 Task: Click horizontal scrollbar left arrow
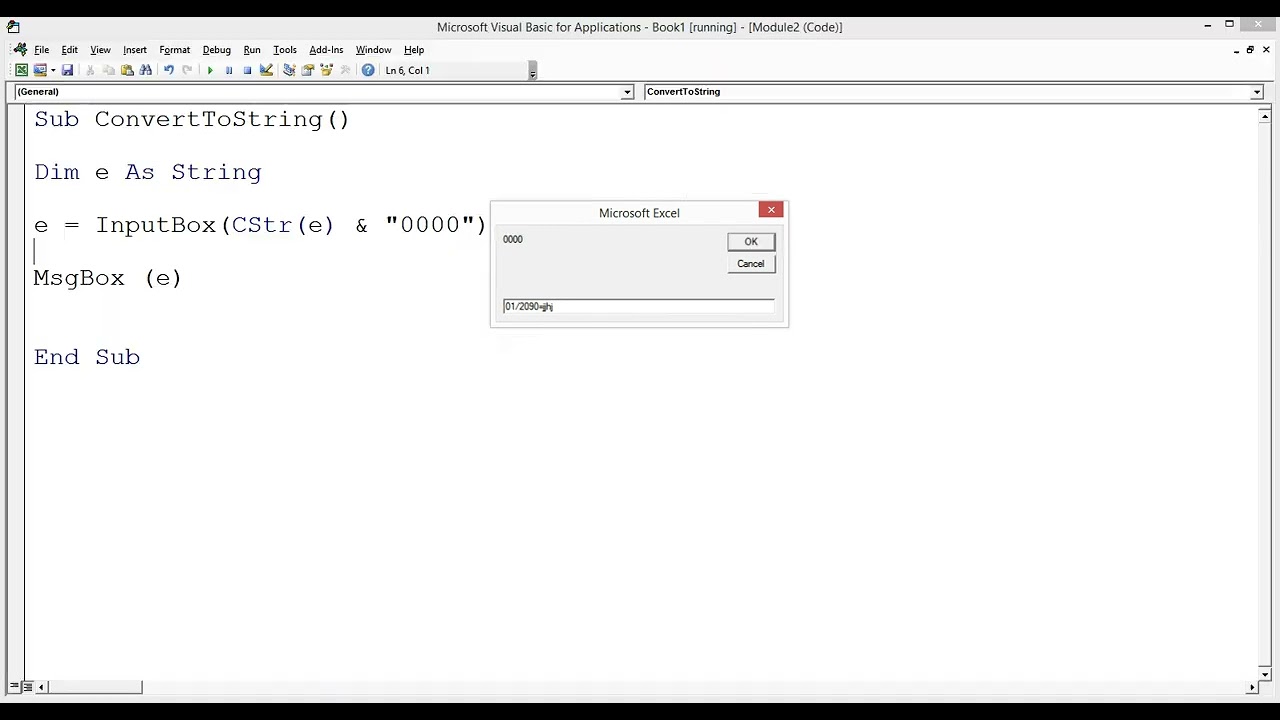[x=41, y=687]
